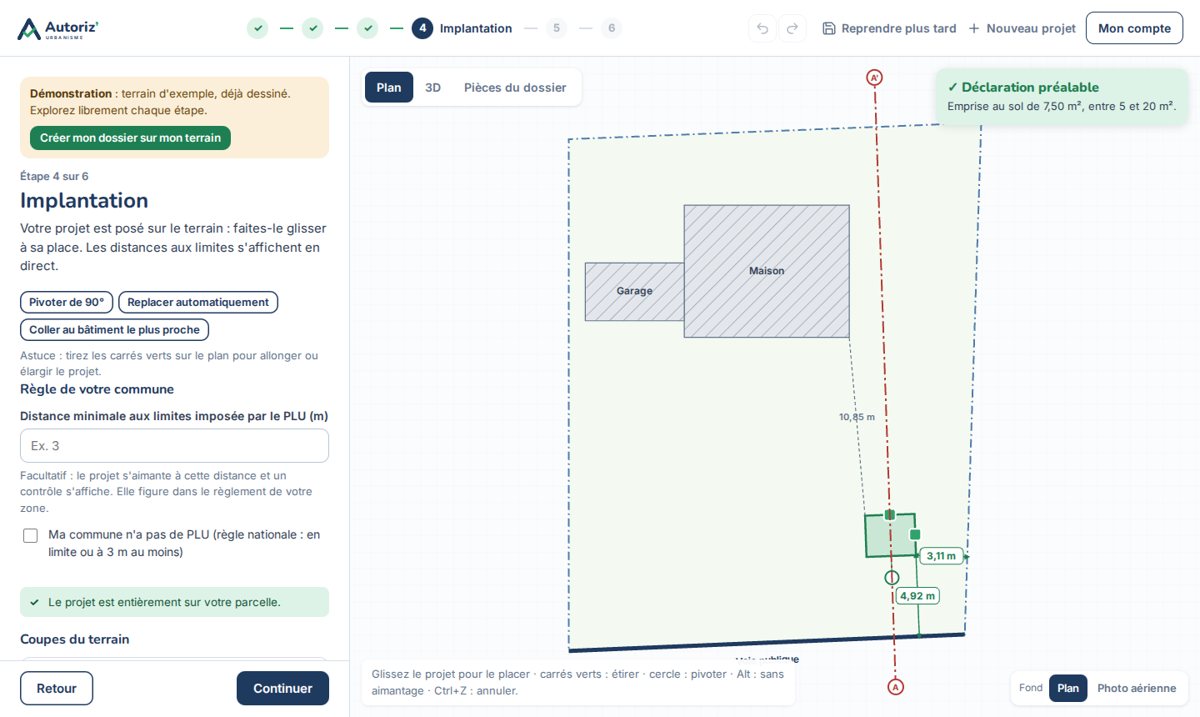Go back to completed step 1 checkmark
Screen dimensions: 1200x717
pyautogui.click(x=258, y=28)
